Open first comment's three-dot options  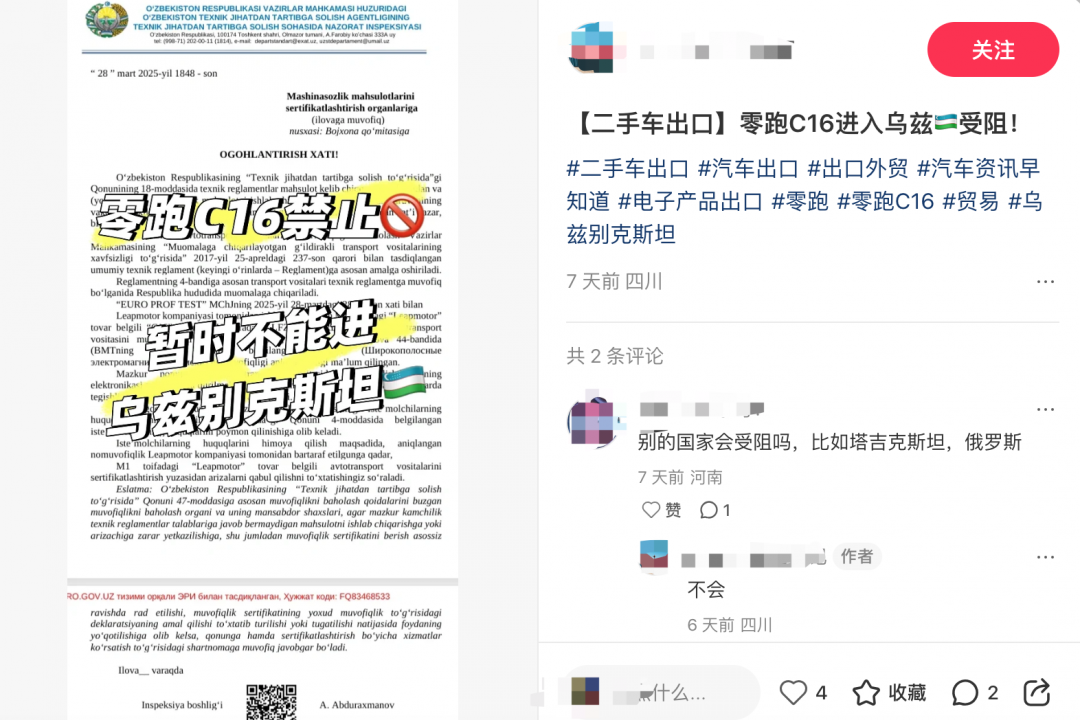1045,409
